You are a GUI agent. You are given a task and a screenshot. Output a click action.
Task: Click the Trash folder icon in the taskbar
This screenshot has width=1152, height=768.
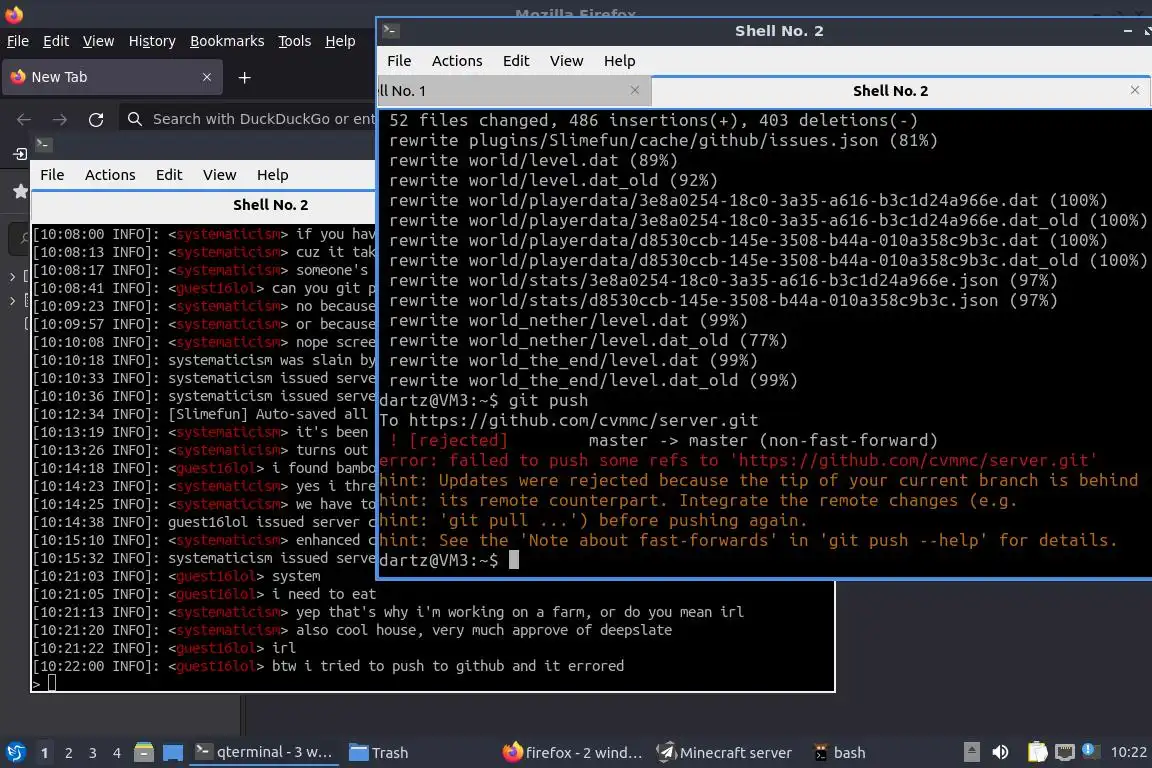359,753
